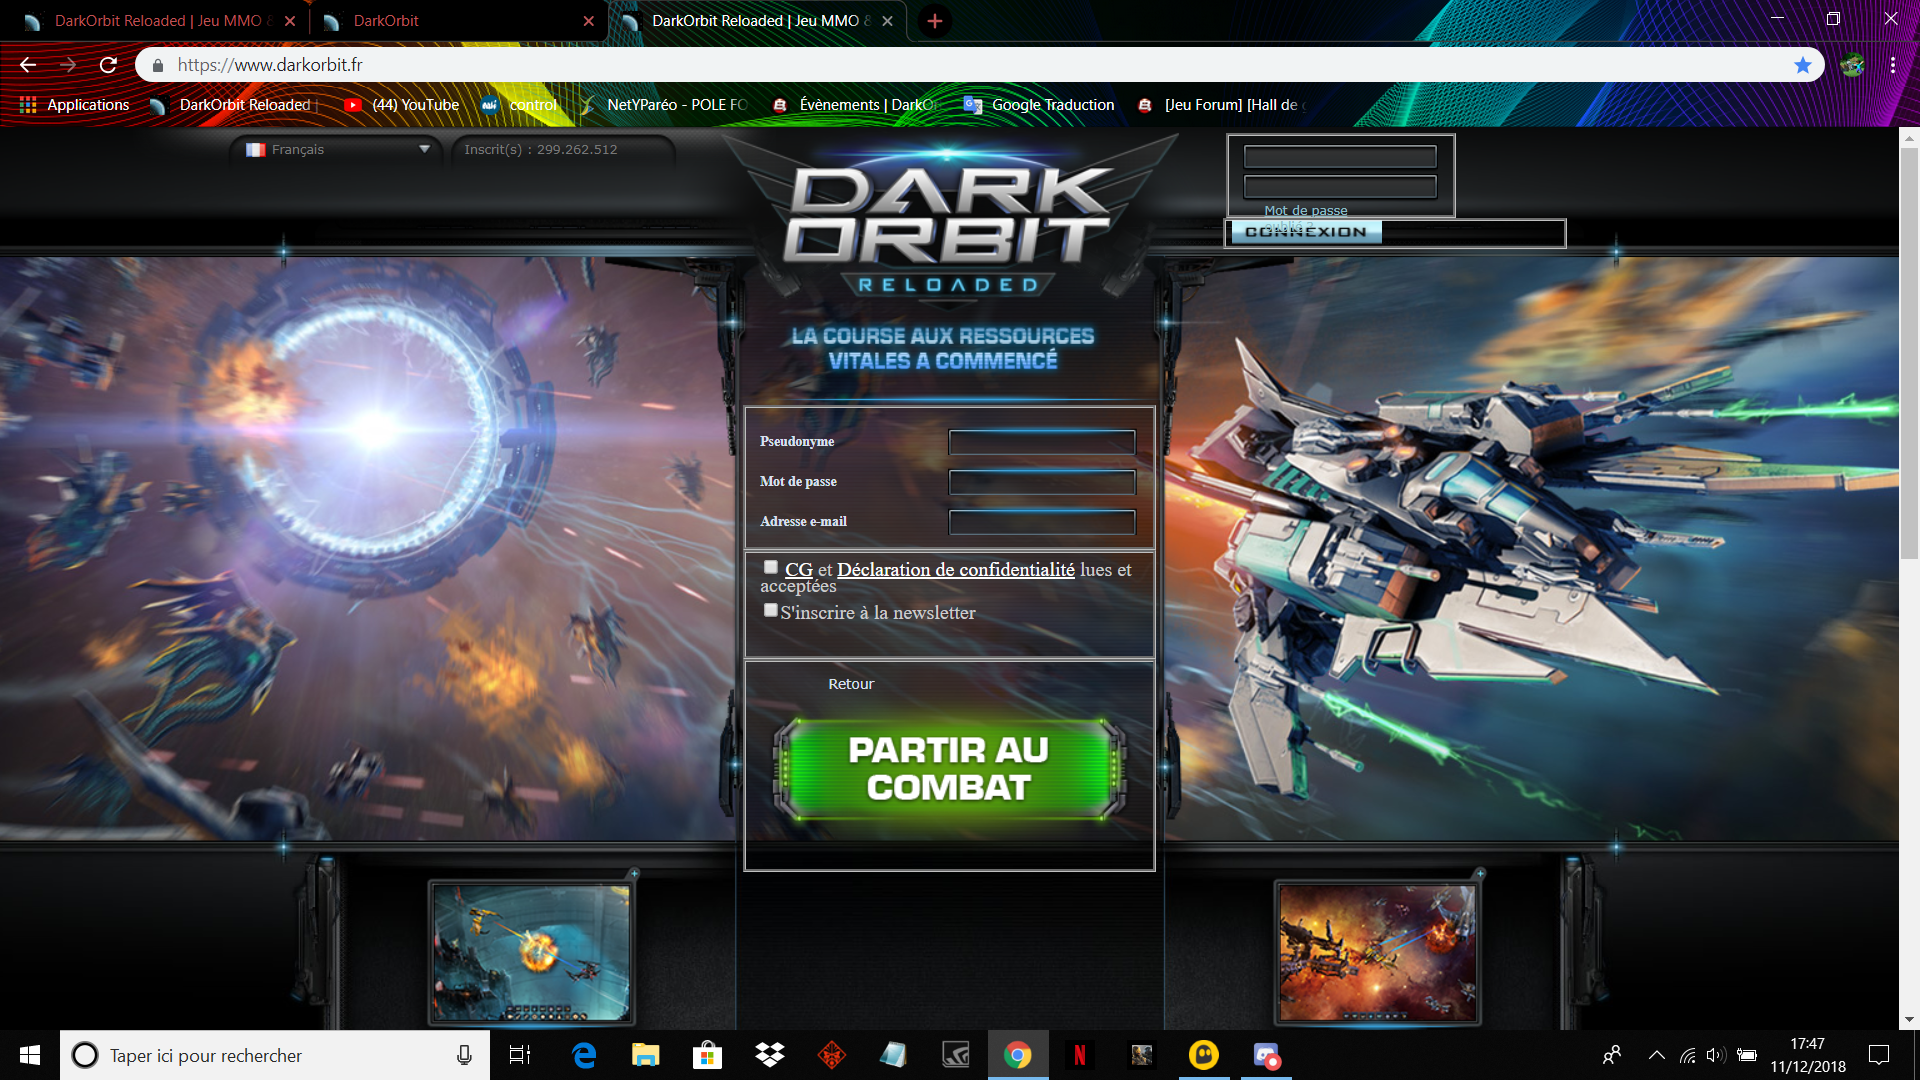Focus the login username field at top
The width and height of the screenshot is (1920, 1080).
click(x=1340, y=157)
